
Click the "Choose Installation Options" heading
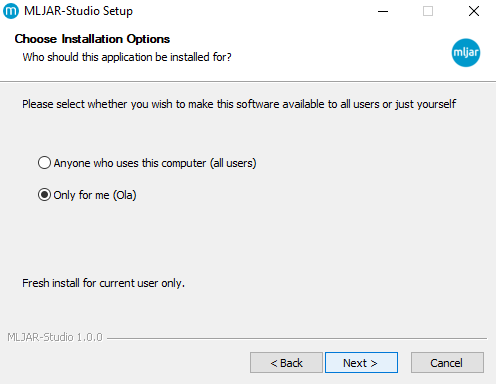pos(92,39)
